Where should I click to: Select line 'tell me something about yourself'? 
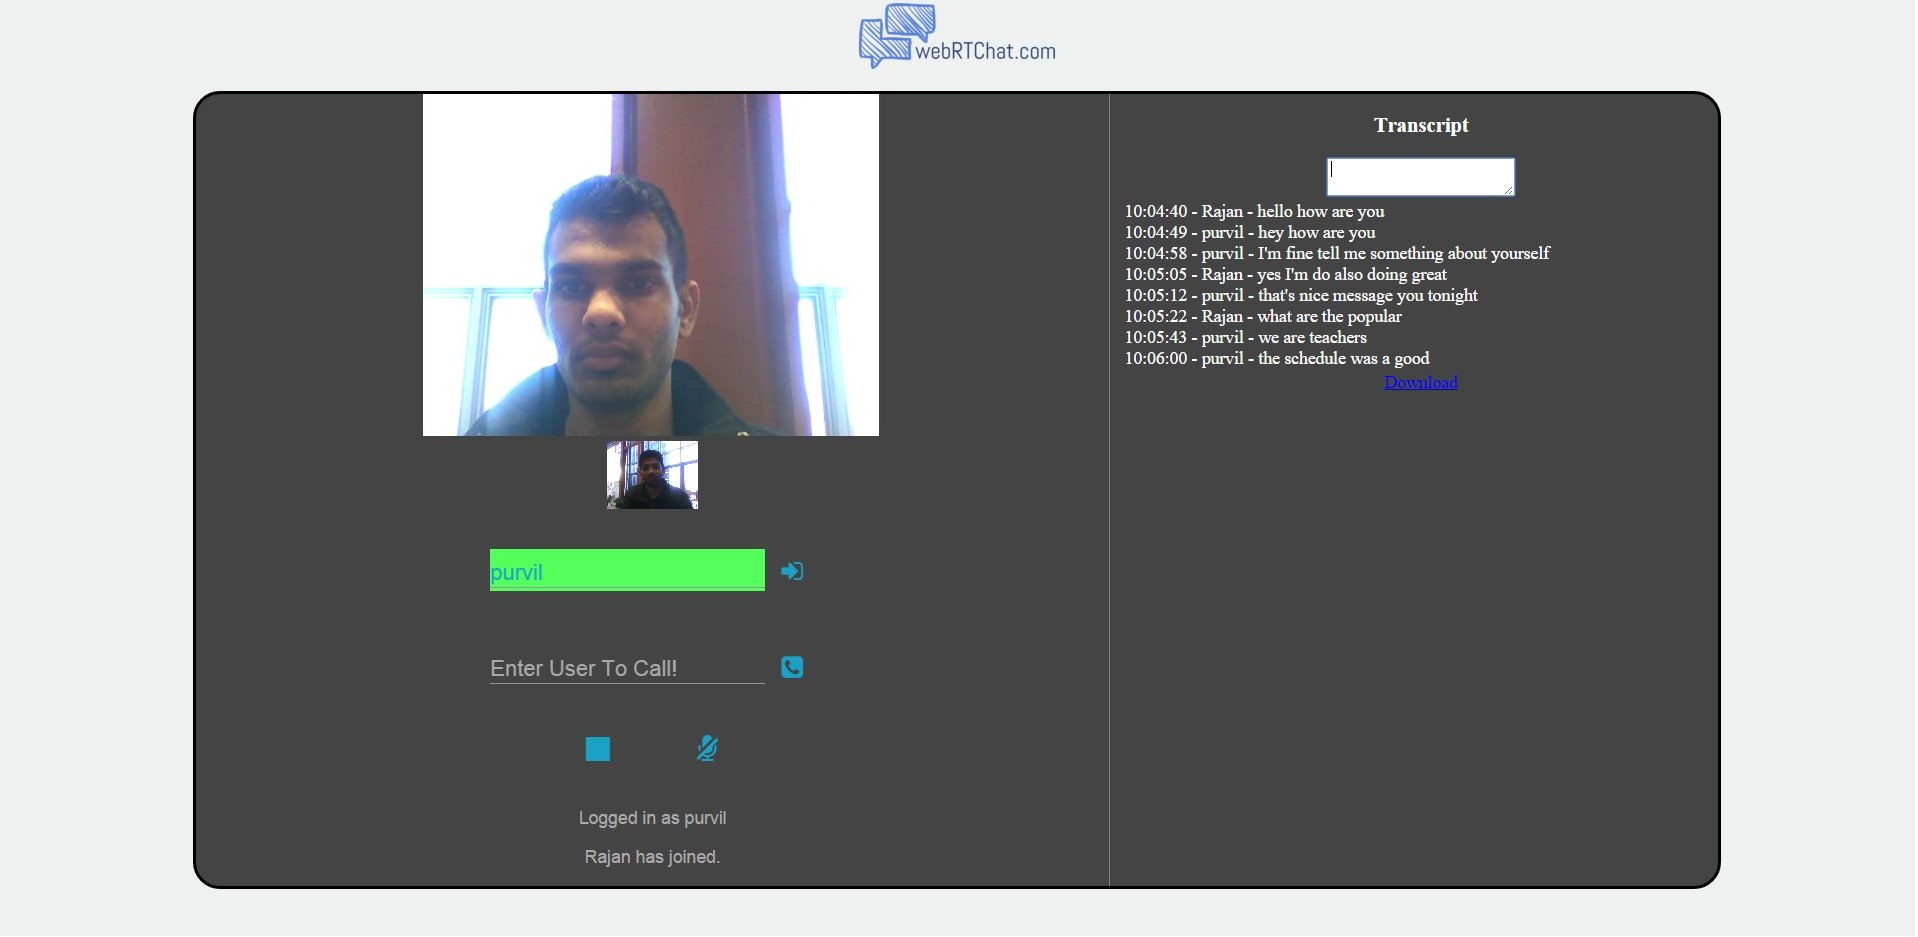(x=1337, y=253)
